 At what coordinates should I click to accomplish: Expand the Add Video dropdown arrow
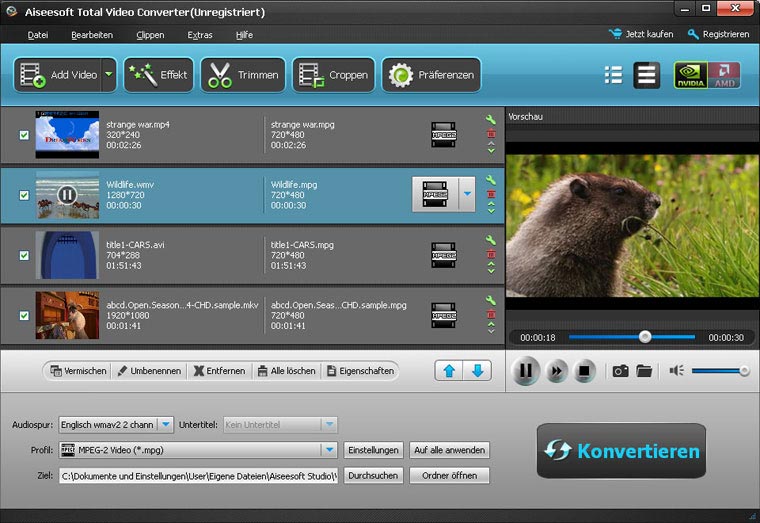pos(108,75)
